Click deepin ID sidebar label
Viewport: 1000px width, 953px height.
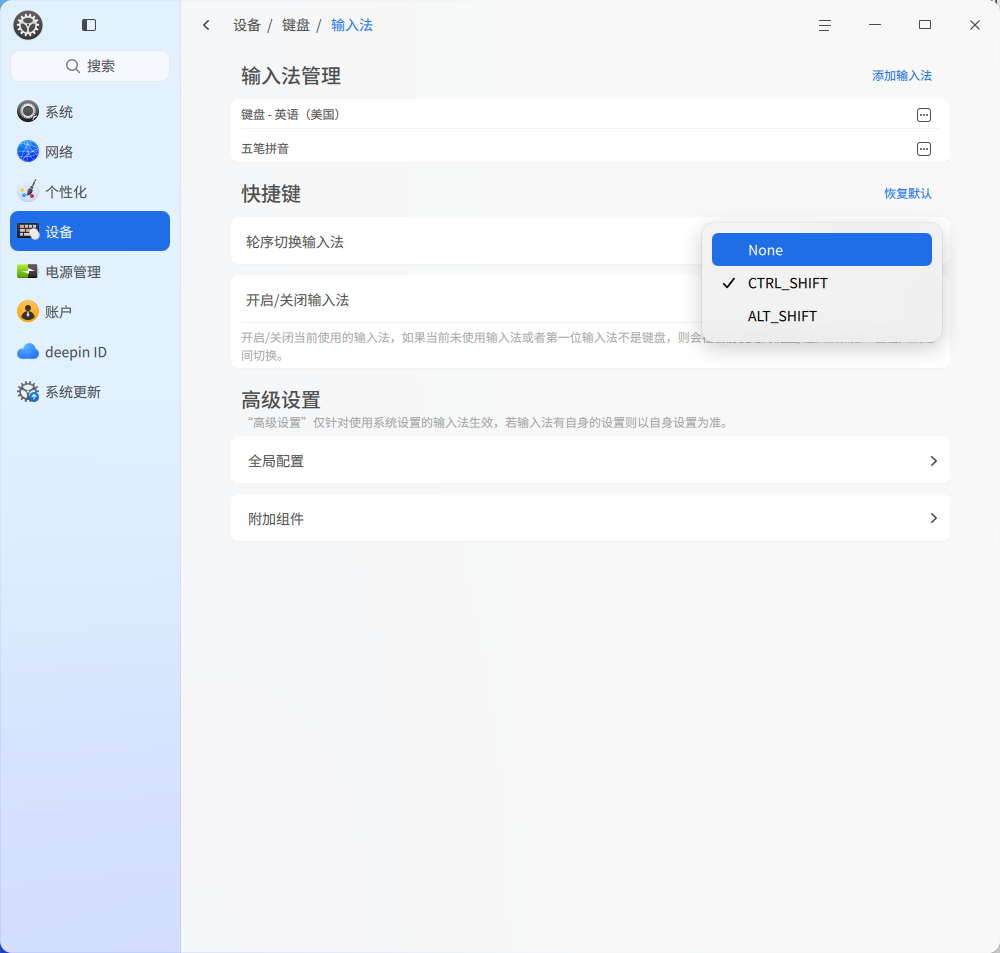[x=76, y=351]
